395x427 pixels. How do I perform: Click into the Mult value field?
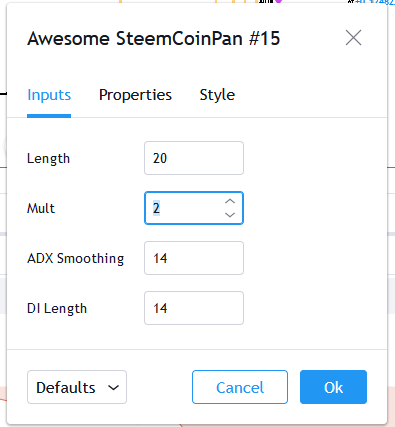coord(183,208)
